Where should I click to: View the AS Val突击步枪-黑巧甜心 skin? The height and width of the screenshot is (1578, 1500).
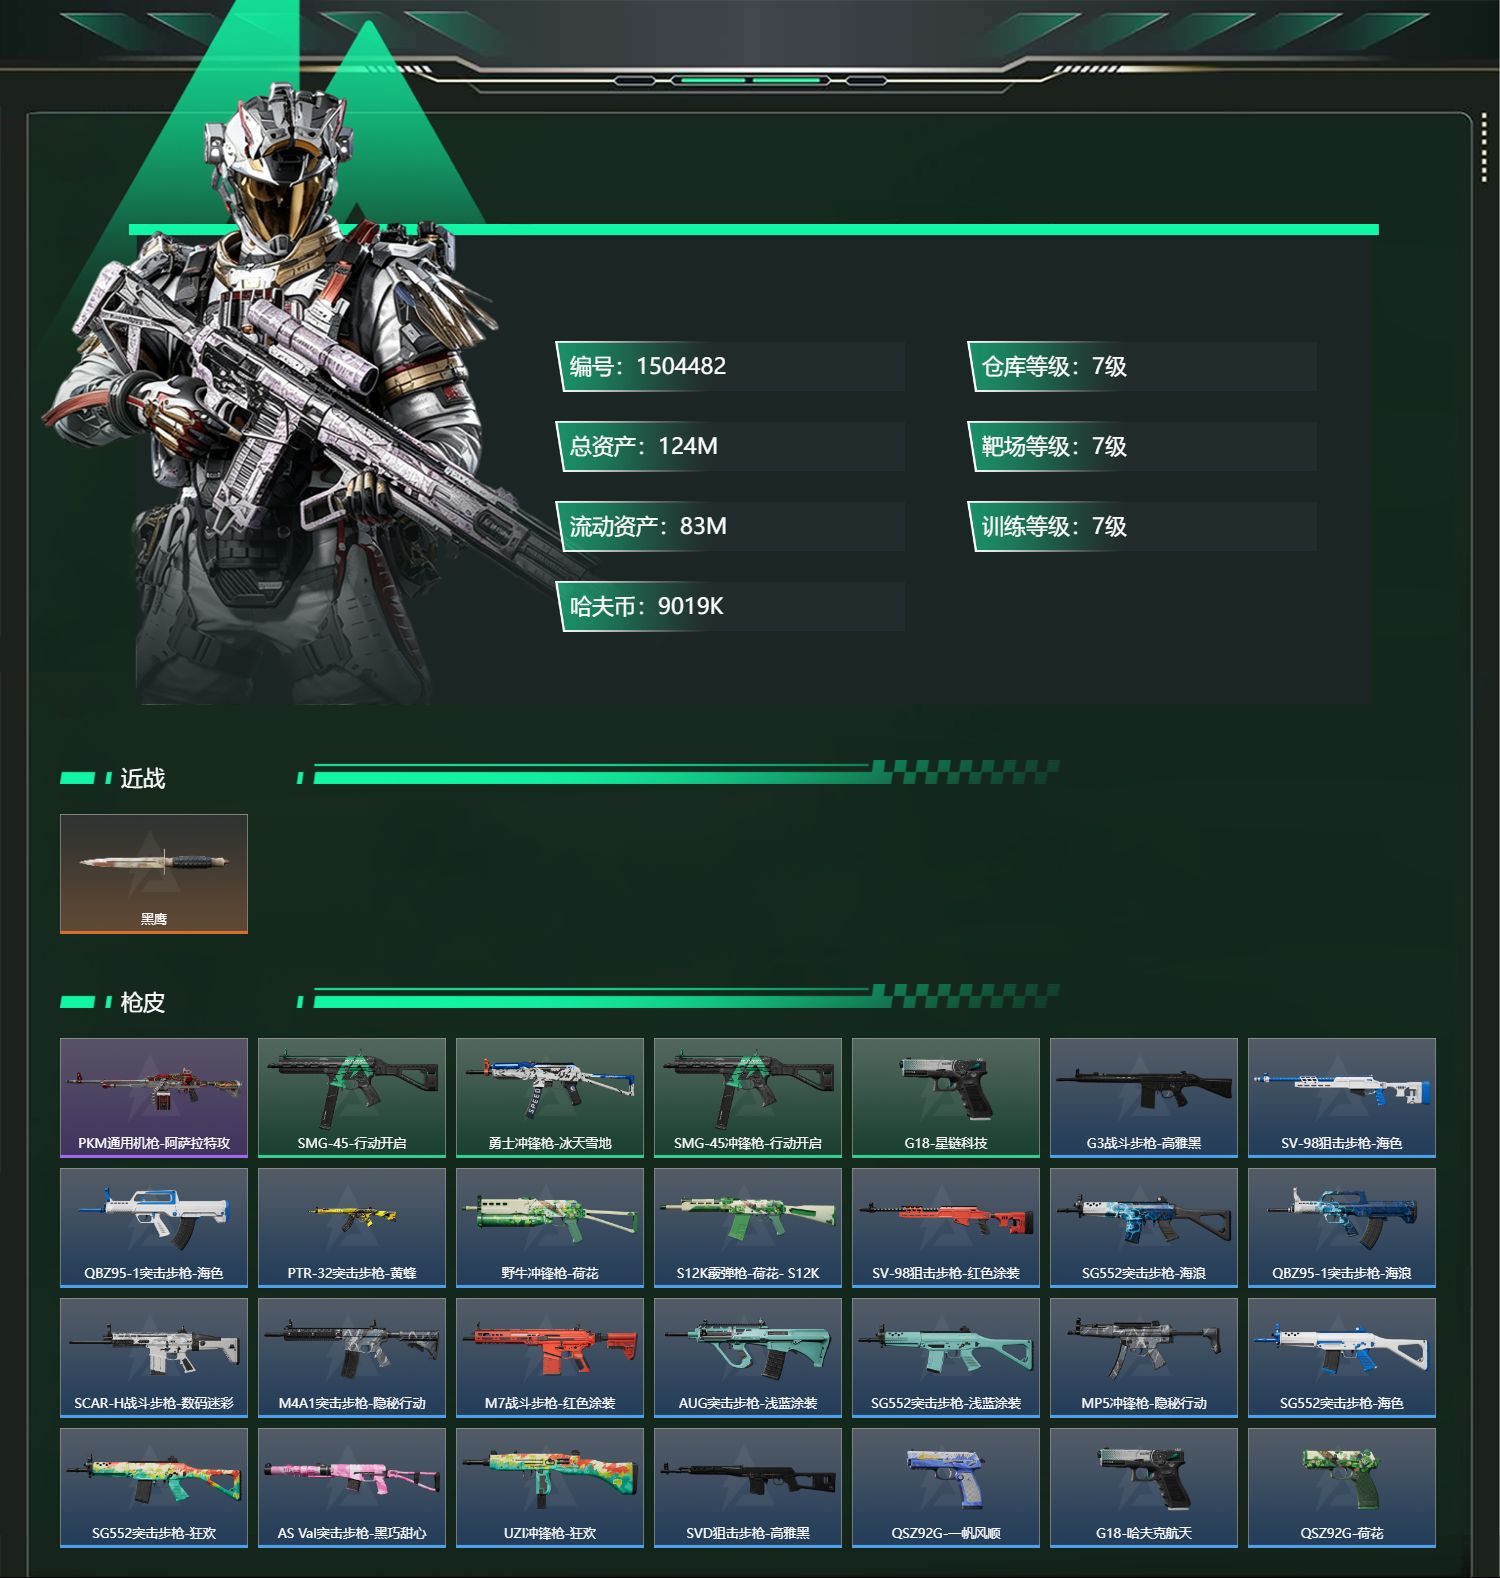pos(352,1488)
